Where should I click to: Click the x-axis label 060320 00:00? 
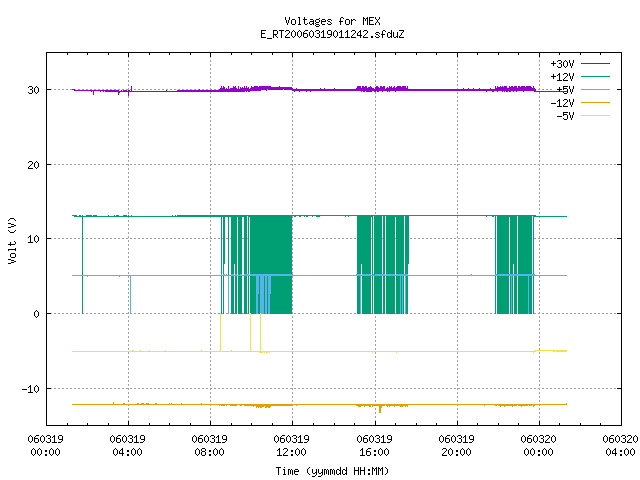pyautogui.click(x=538, y=446)
